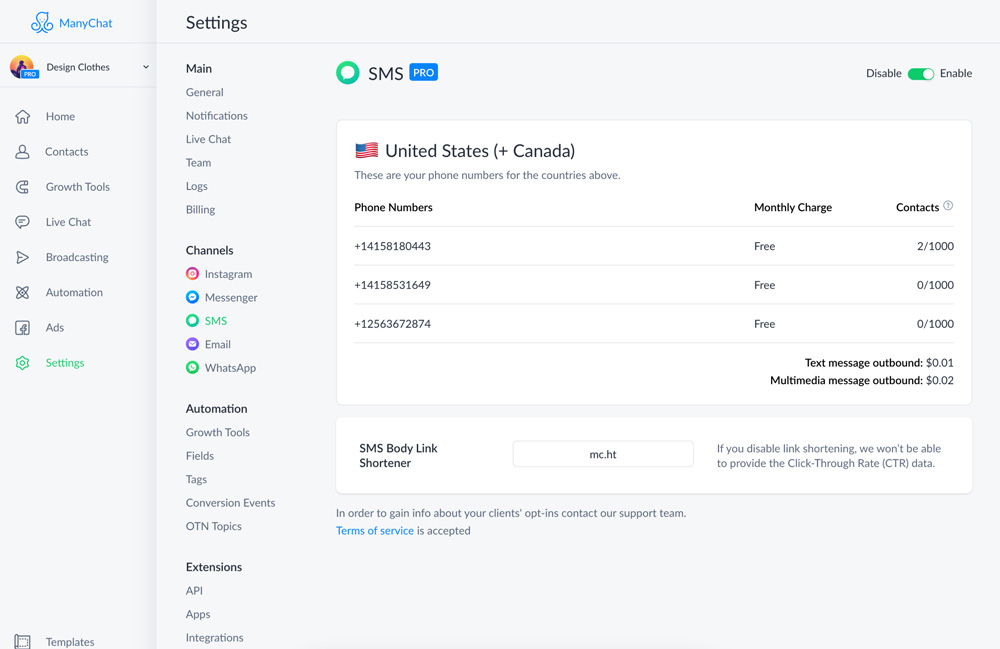Click the Templates icon in sidebar
This screenshot has height=649, width=1000.
coord(22,641)
